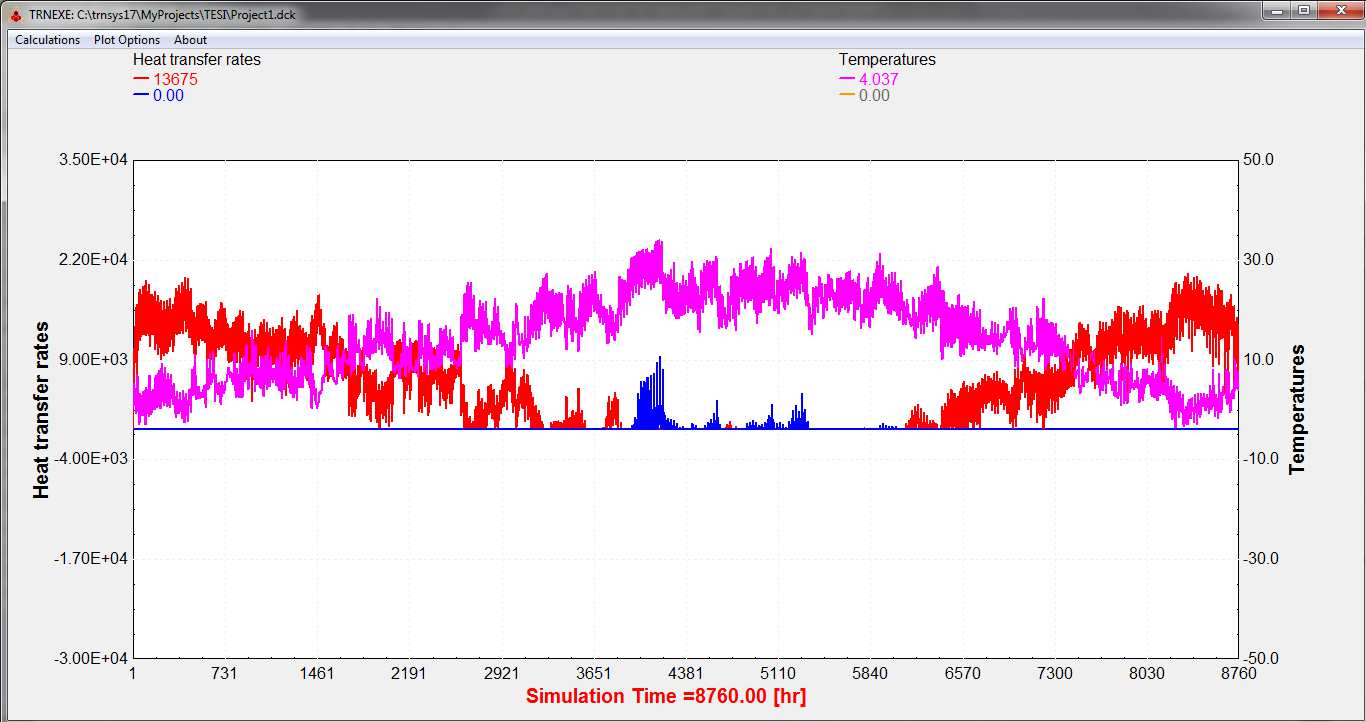Image resolution: width=1366 pixels, height=722 pixels.
Task: Click time axis label 5840
Action: point(870,674)
